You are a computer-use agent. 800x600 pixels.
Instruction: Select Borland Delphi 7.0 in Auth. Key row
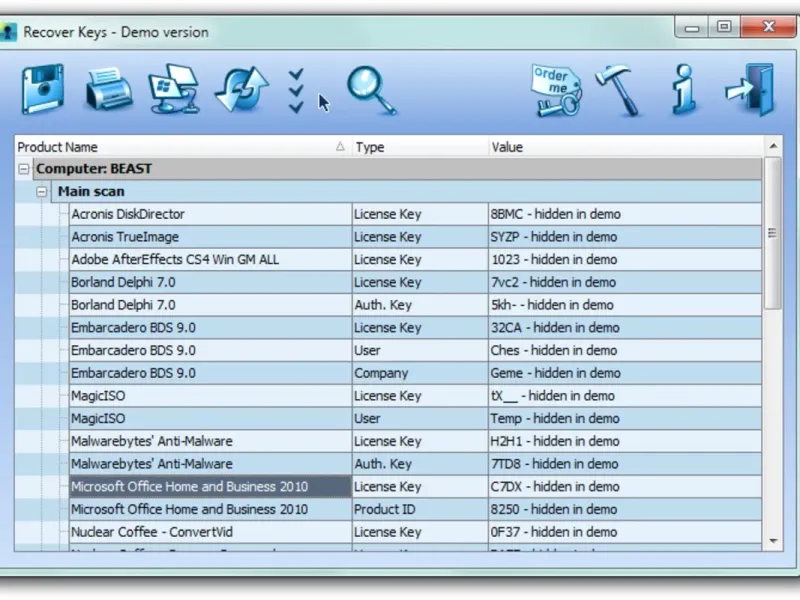coord(123,305)
